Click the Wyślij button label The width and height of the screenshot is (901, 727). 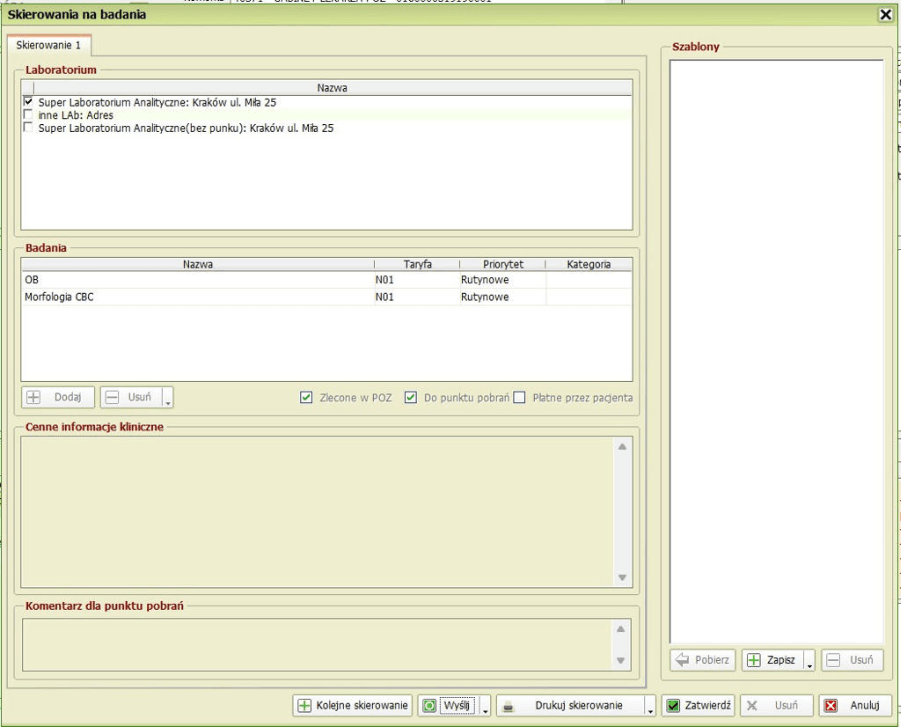pos(457,706)
